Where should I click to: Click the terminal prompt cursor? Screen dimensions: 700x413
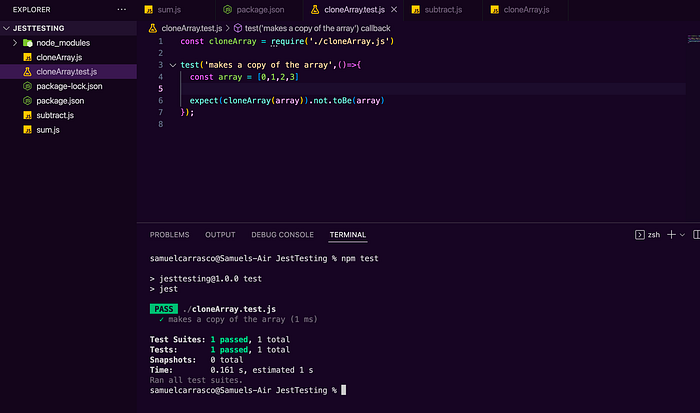coord(343,390)
